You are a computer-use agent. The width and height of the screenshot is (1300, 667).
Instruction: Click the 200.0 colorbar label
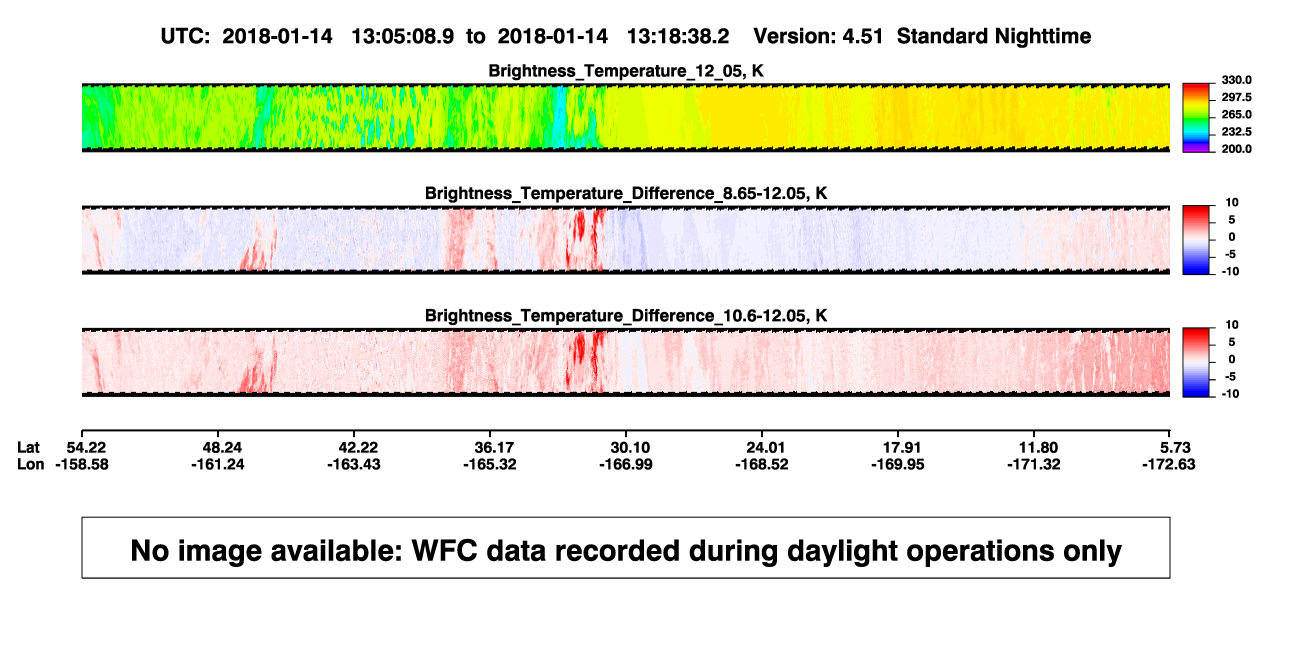(1237, 149)
